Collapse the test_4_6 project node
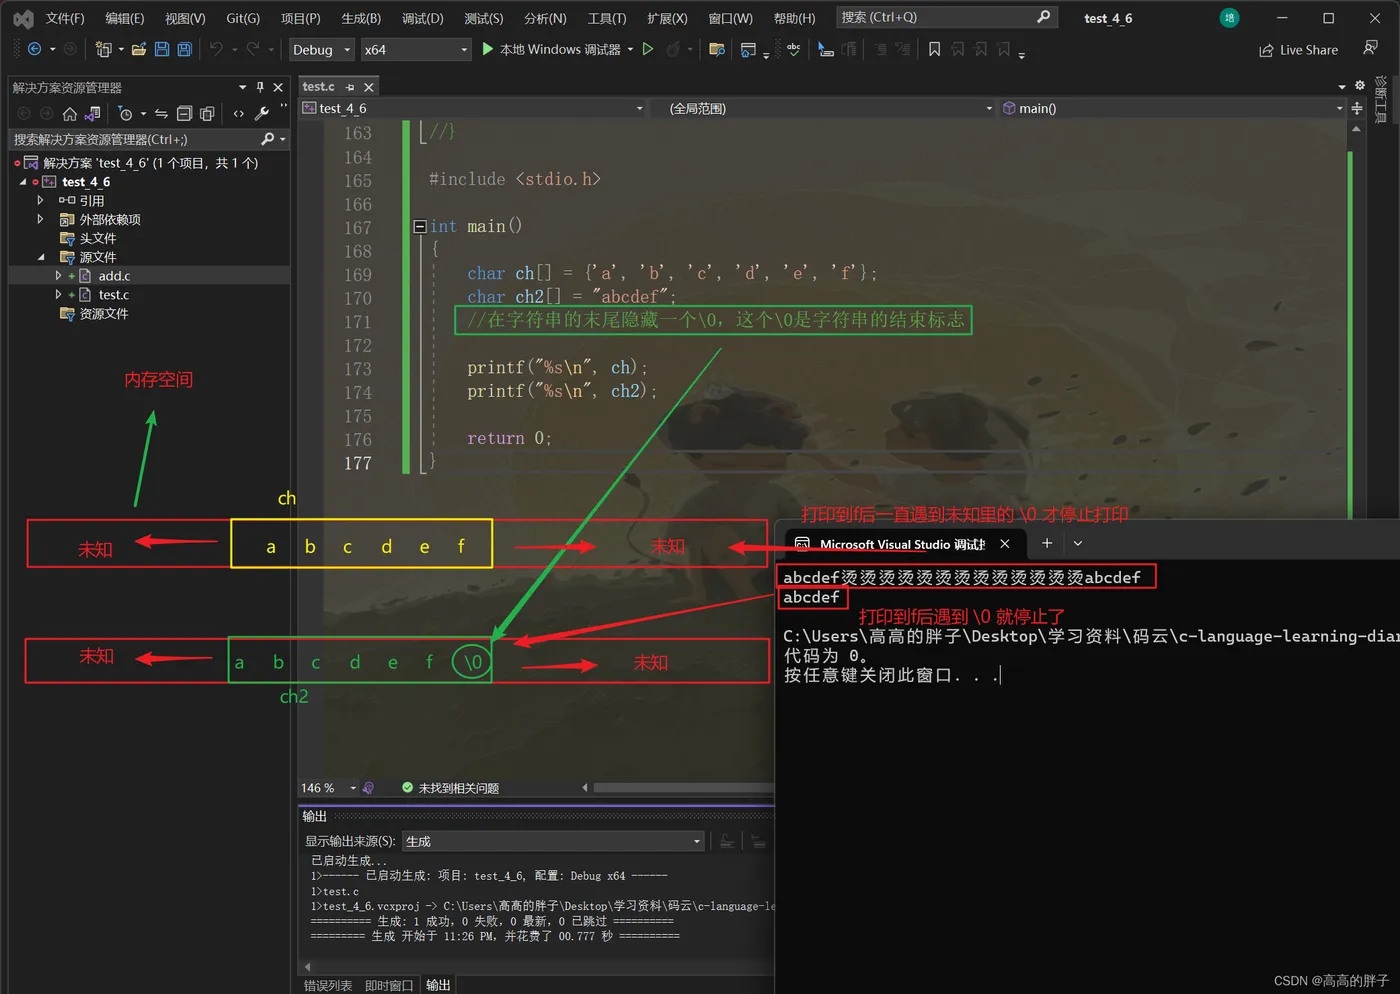 23,182
